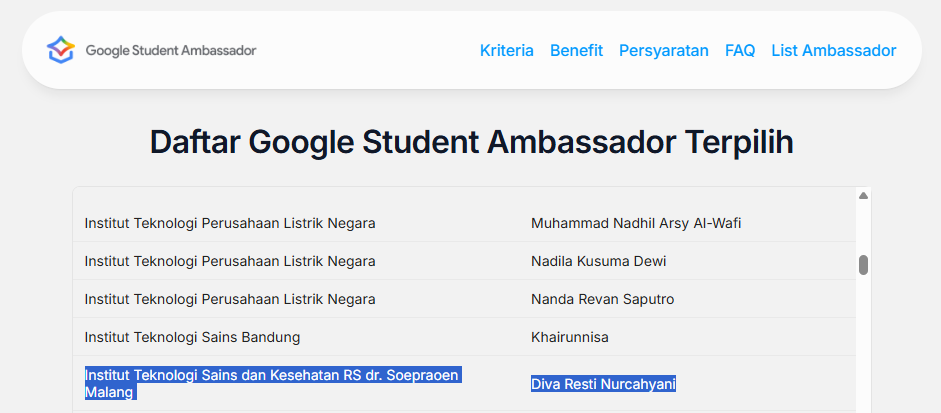This screenshot has width=941, height=413.
Task: Click the table's vertical scrollbar thumb
Action: coord(863,265)
